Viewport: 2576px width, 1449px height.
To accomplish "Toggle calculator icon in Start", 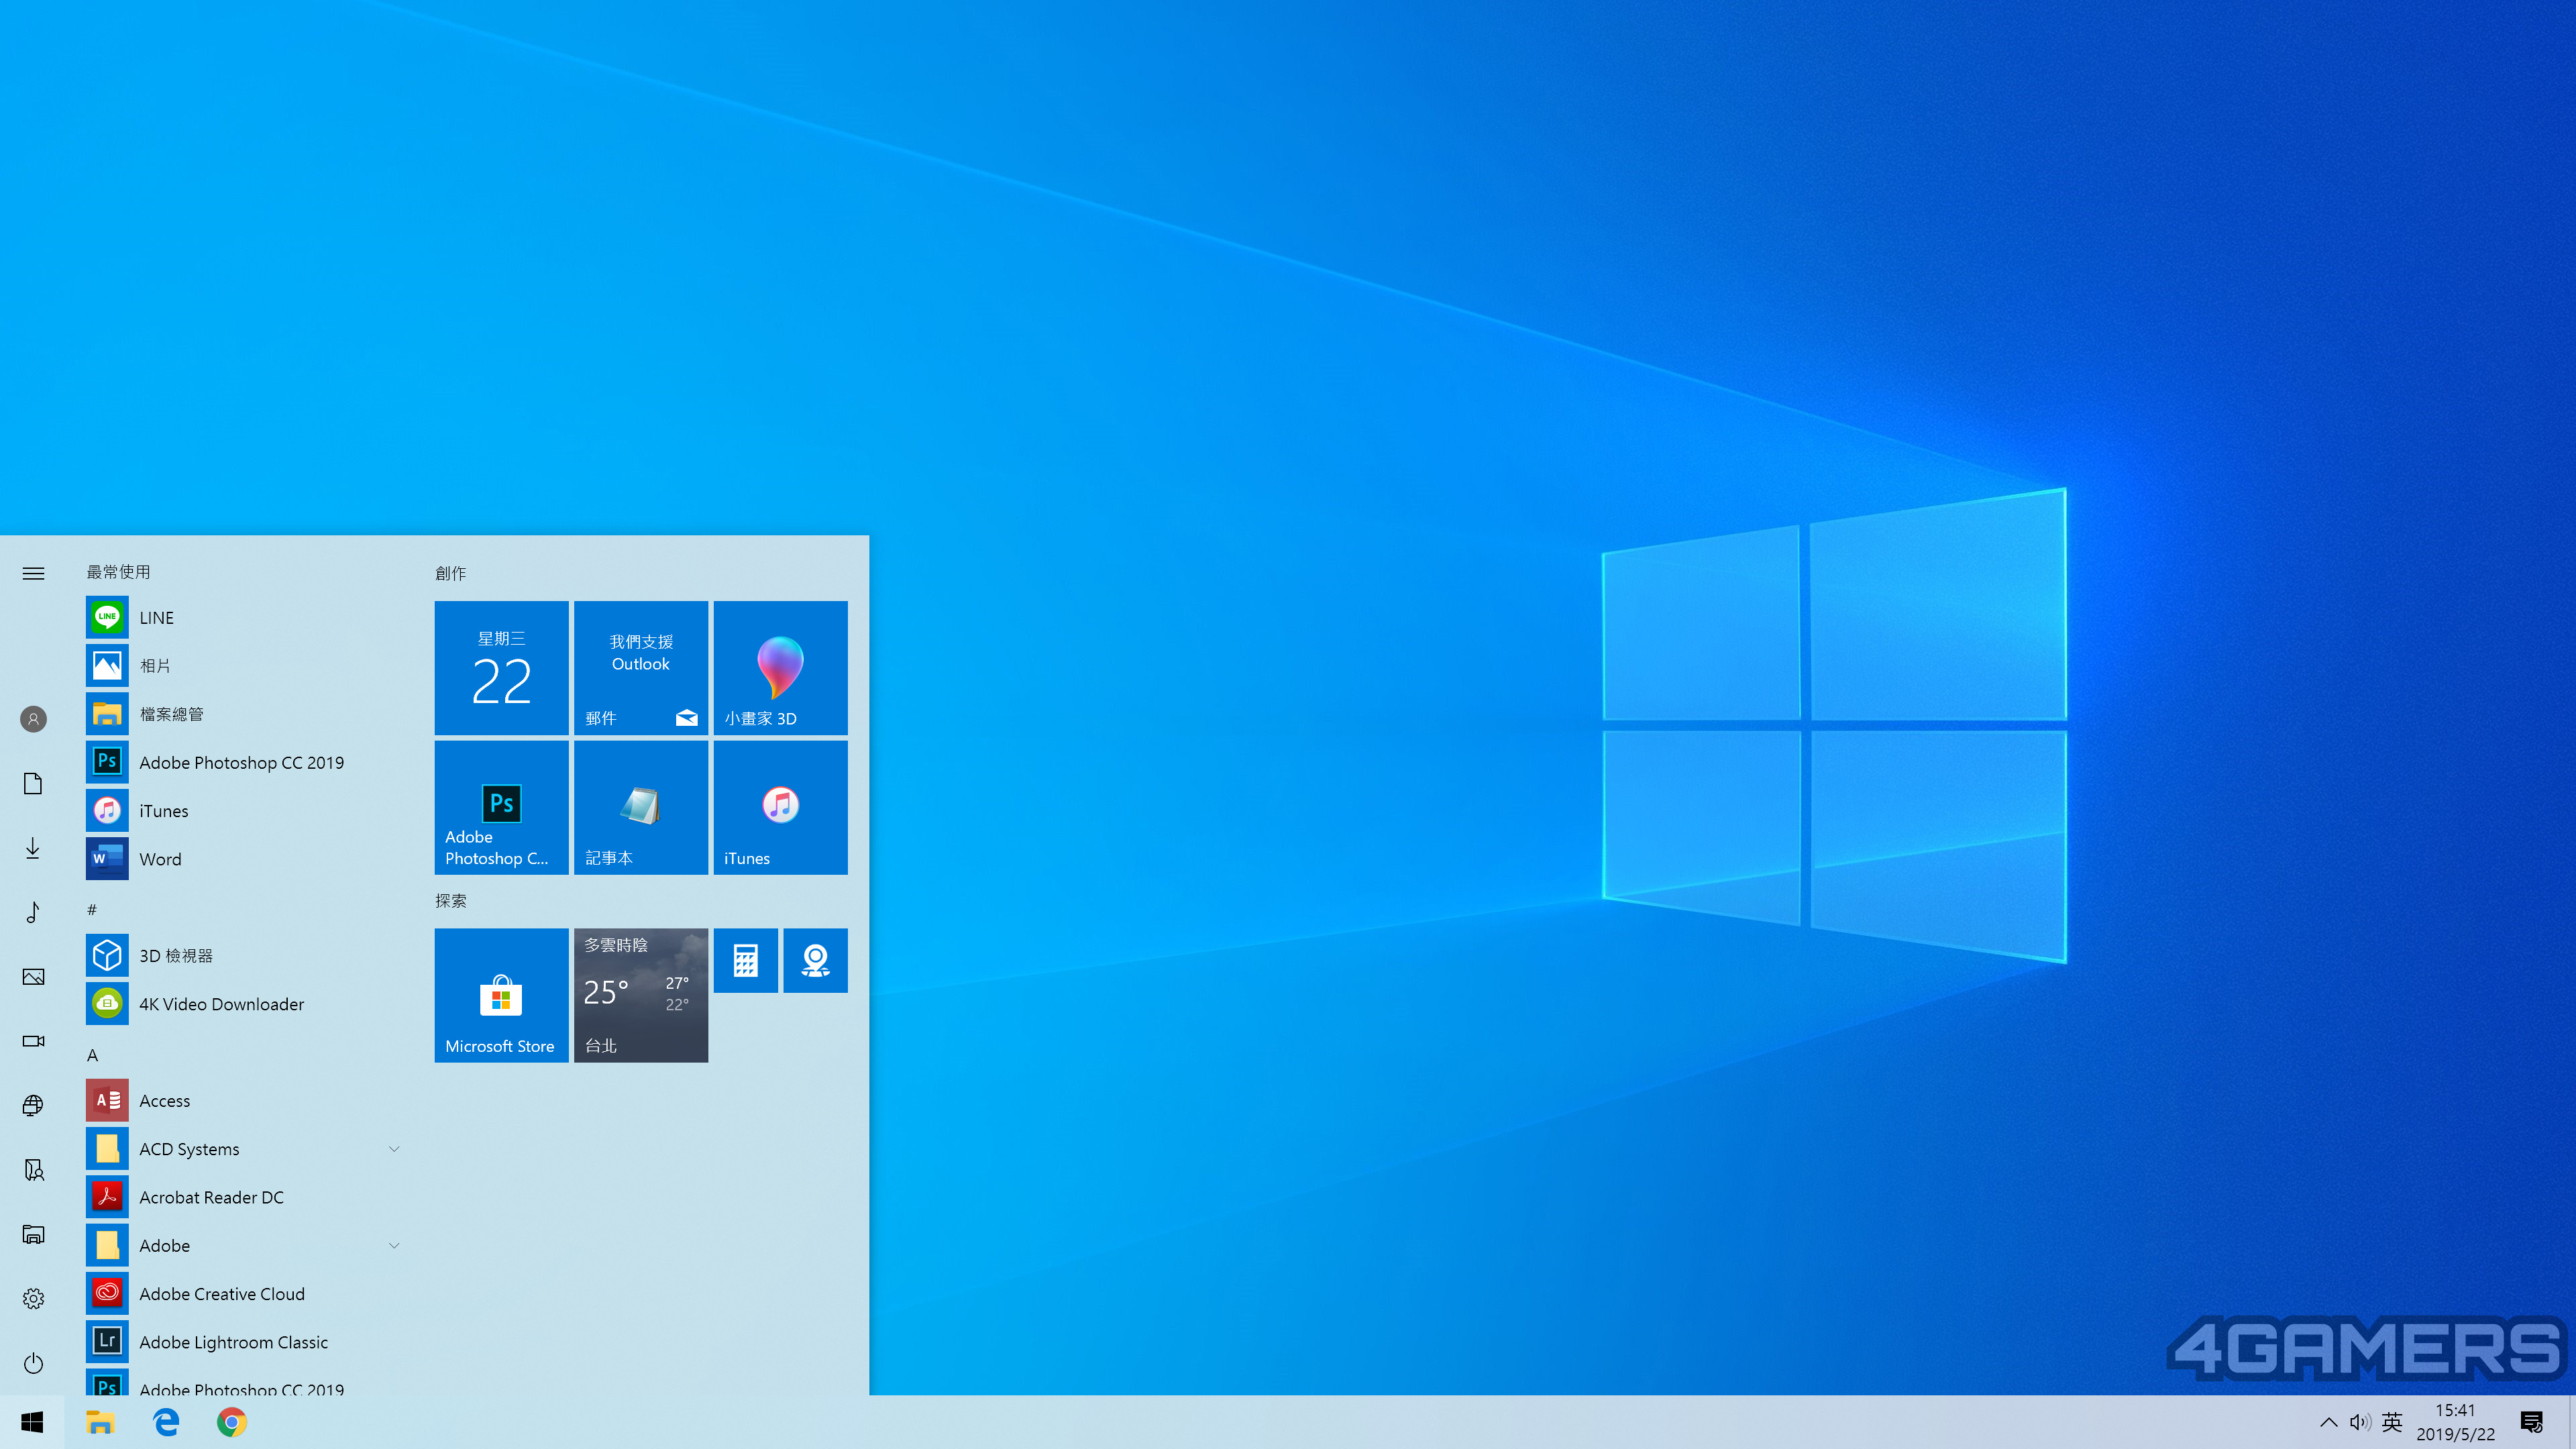I will click(745, 959).
